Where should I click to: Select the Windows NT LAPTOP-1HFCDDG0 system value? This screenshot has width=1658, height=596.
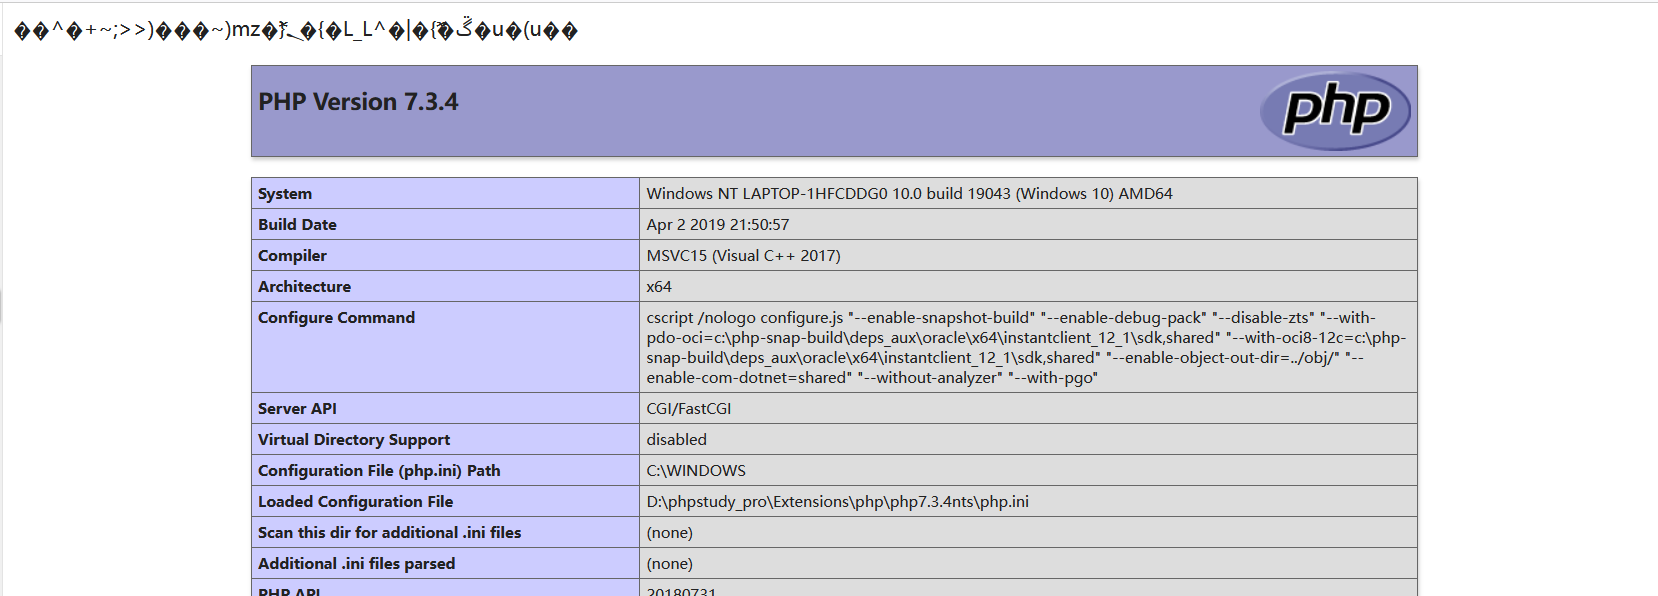pos(909,194)
